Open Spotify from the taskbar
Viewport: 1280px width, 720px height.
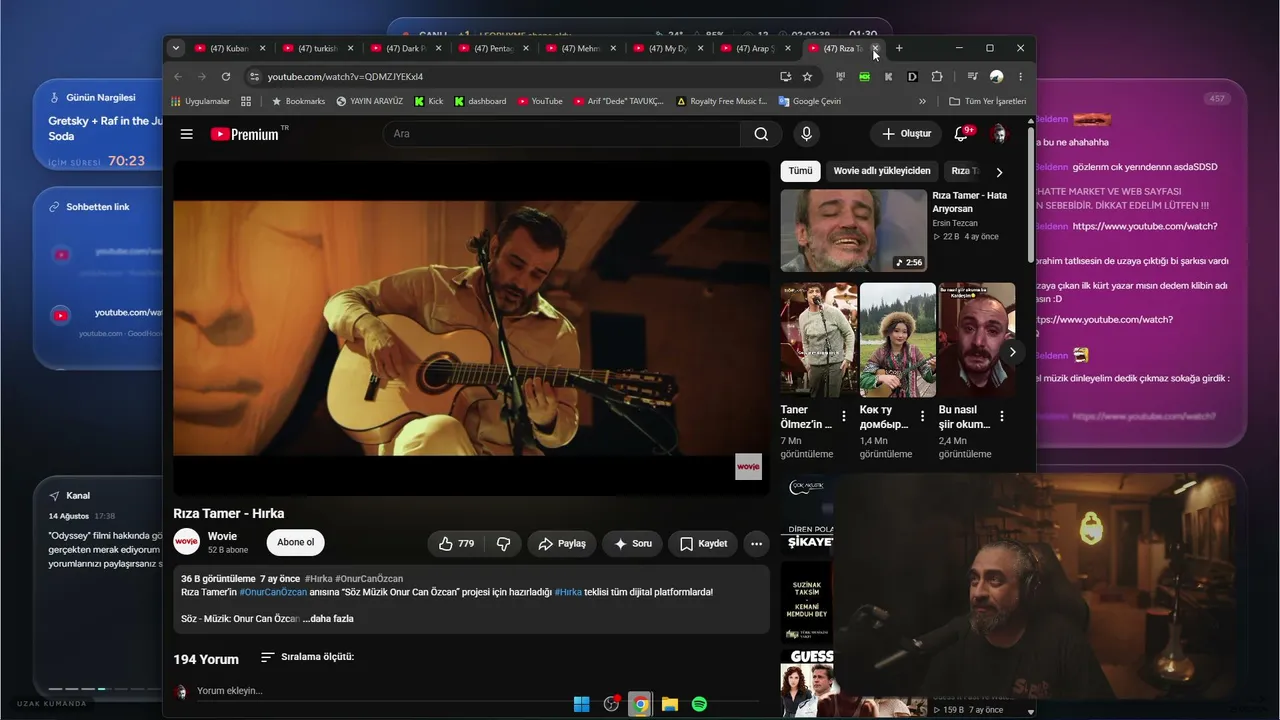point(699,704)
